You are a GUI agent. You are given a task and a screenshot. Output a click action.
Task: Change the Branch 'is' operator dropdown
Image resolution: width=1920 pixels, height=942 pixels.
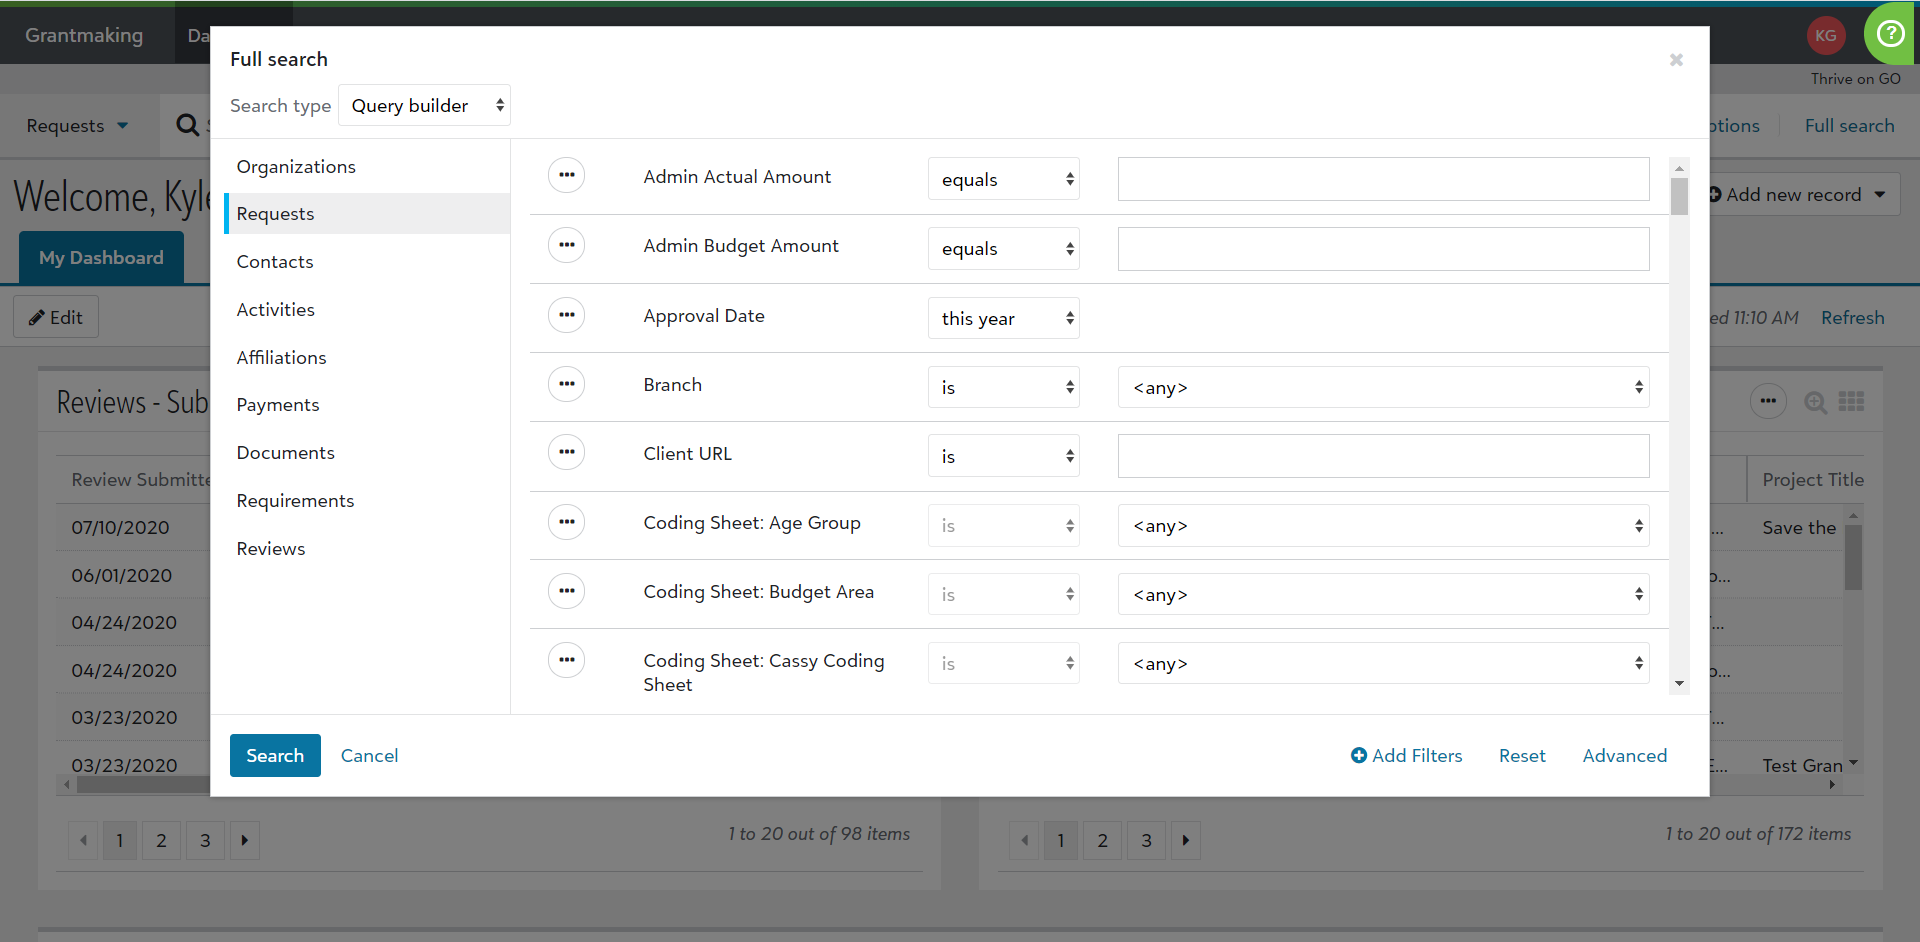tap(1003, 387)
